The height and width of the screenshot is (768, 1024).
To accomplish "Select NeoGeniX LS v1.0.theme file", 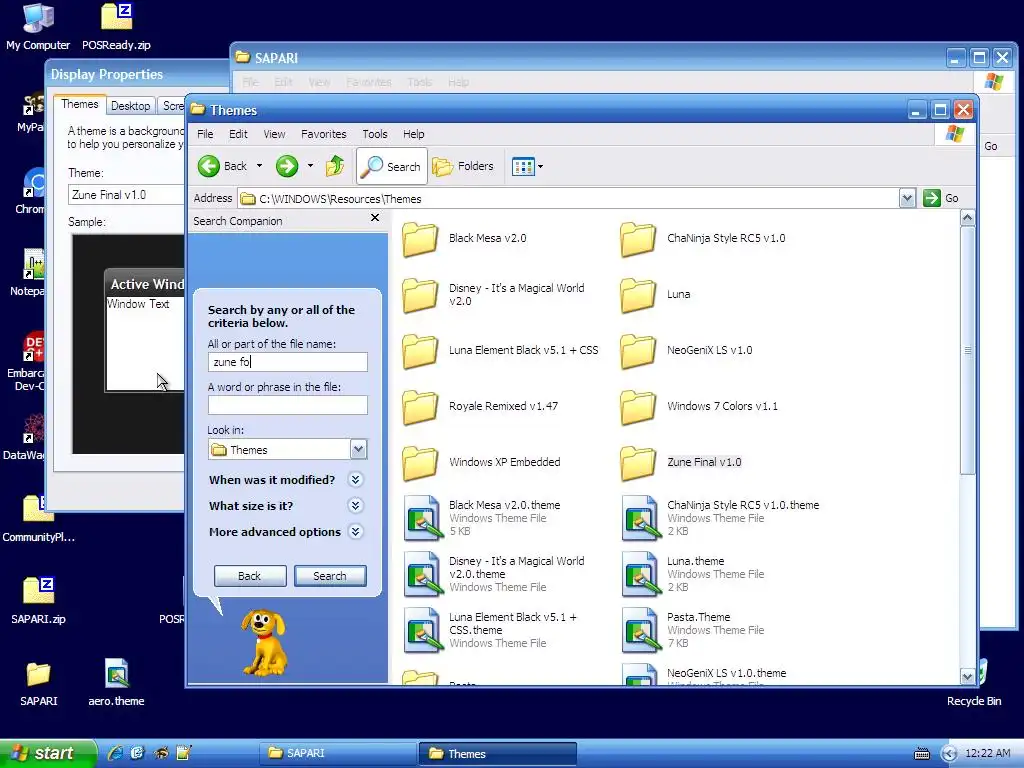I will click(705, 675).
